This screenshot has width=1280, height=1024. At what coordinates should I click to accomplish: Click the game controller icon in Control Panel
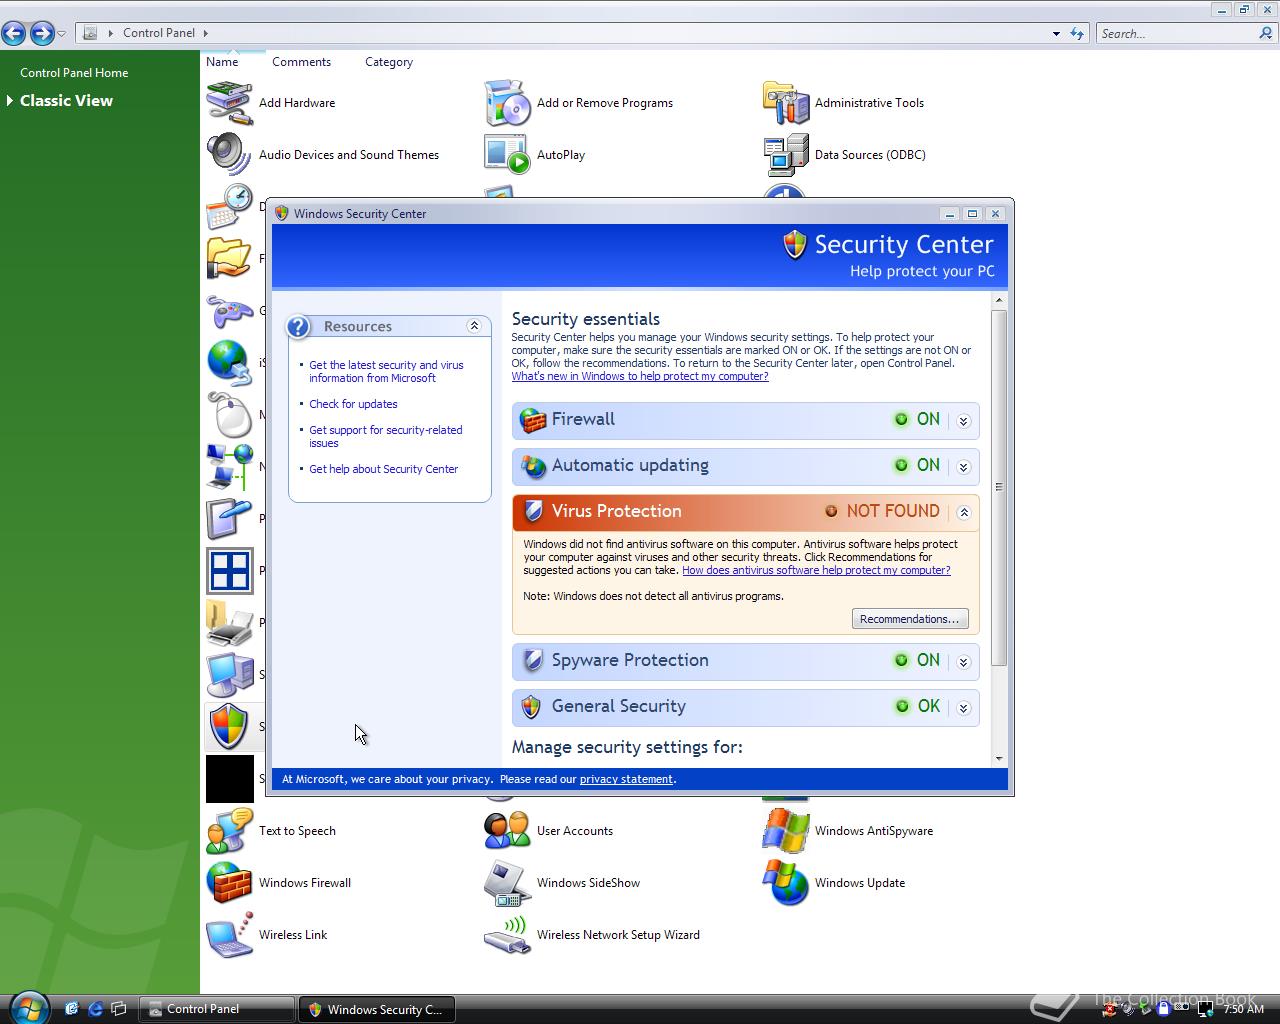point(229,311)
